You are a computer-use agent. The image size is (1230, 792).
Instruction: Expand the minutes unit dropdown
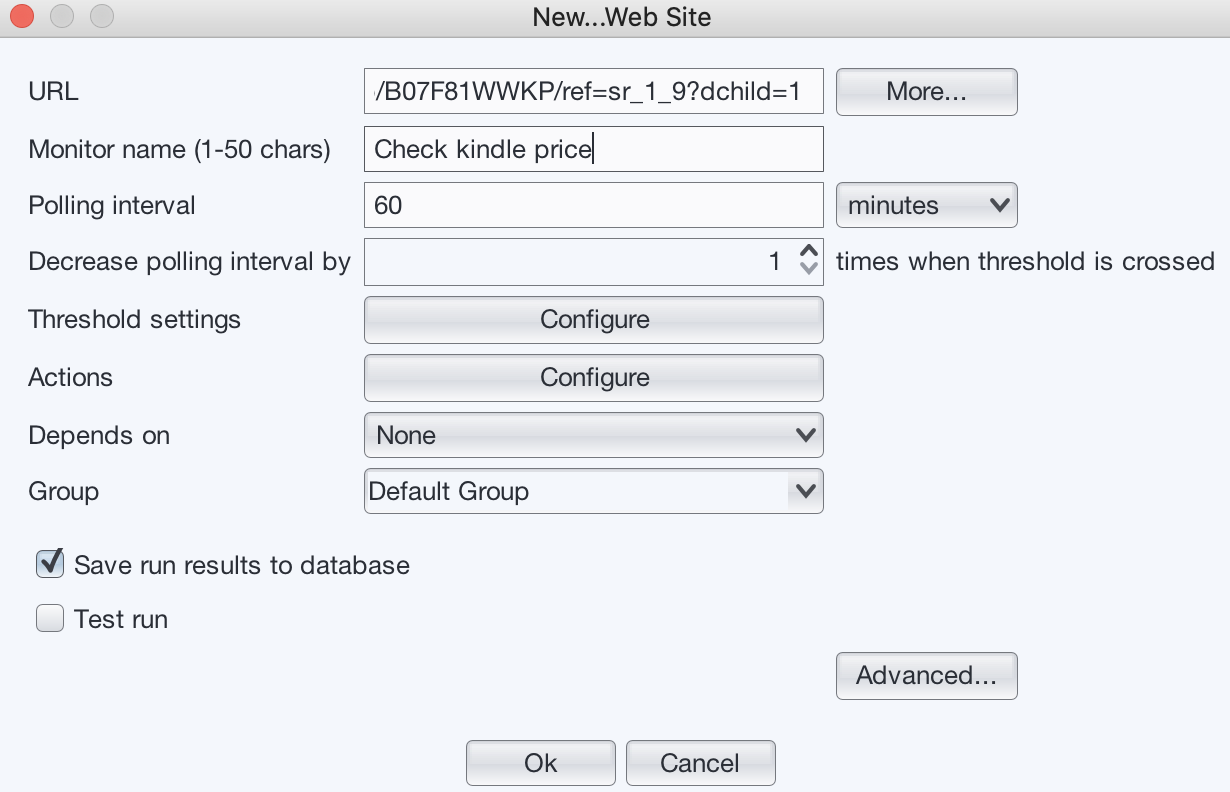click(926, 205)
